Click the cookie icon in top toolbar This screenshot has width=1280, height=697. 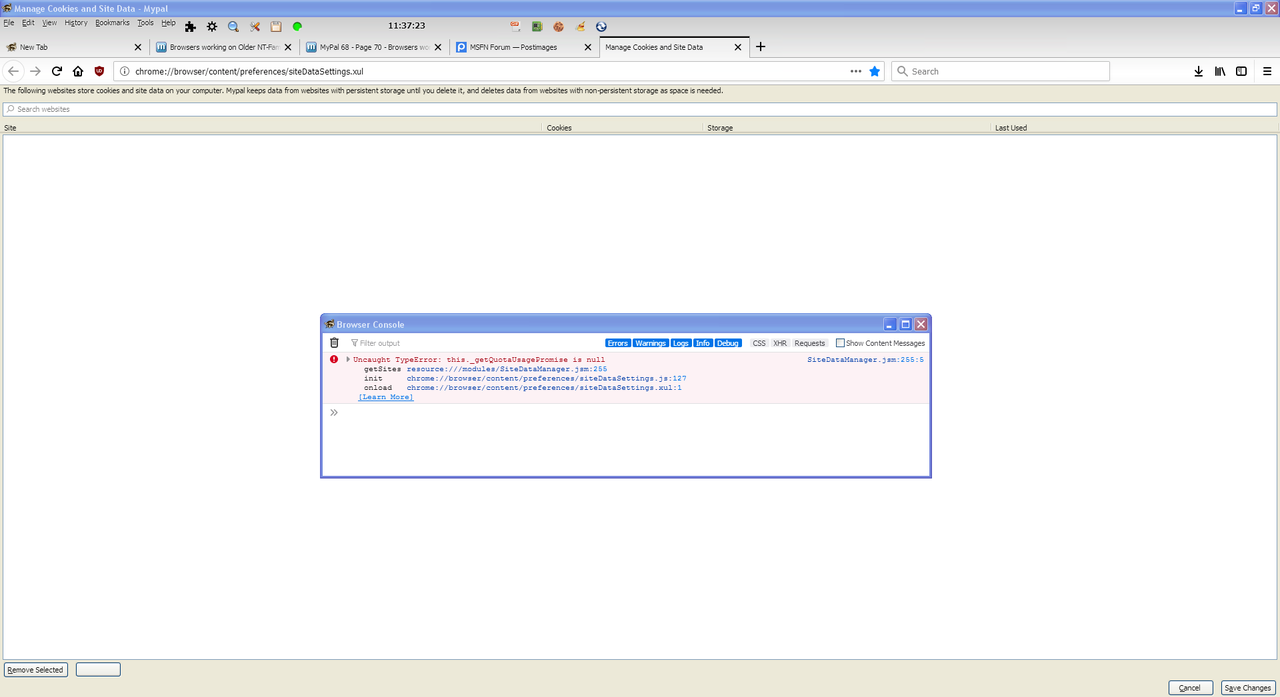pos(558,26)
